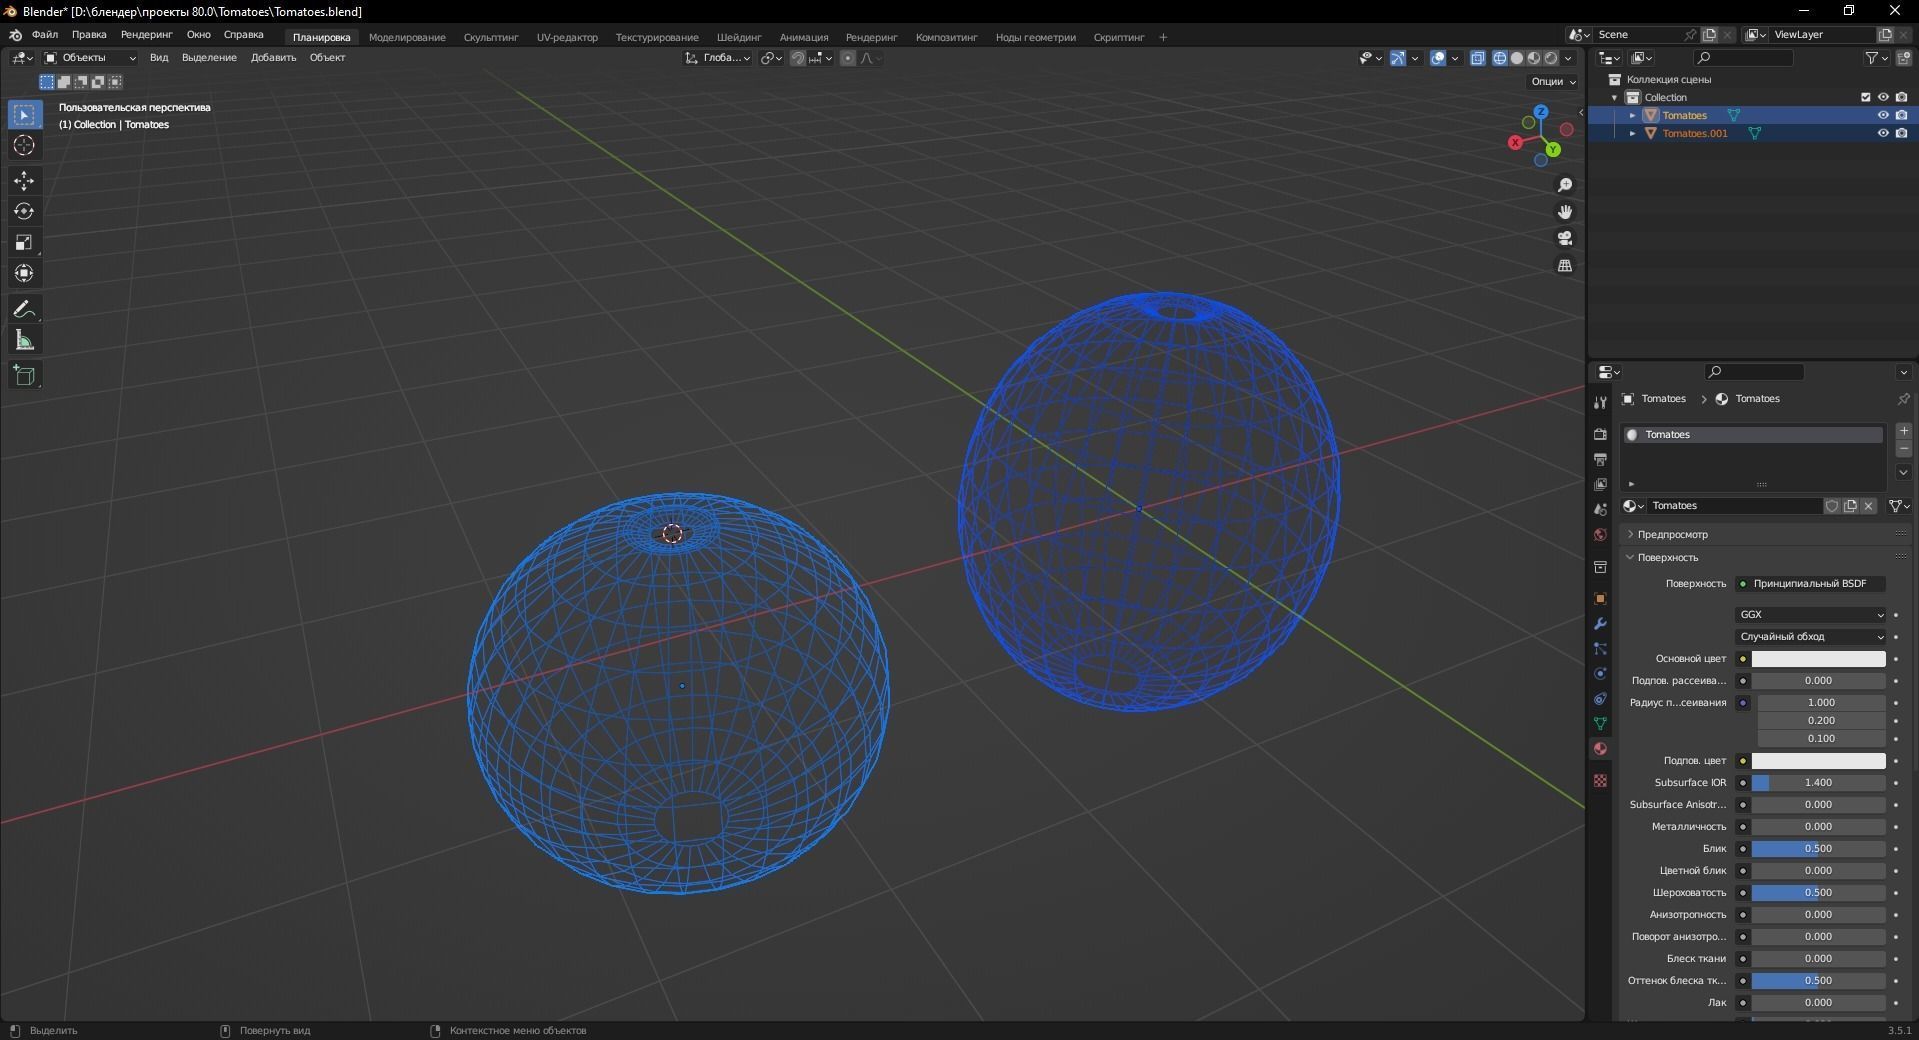Select the Rotate tool

(24, 212)
